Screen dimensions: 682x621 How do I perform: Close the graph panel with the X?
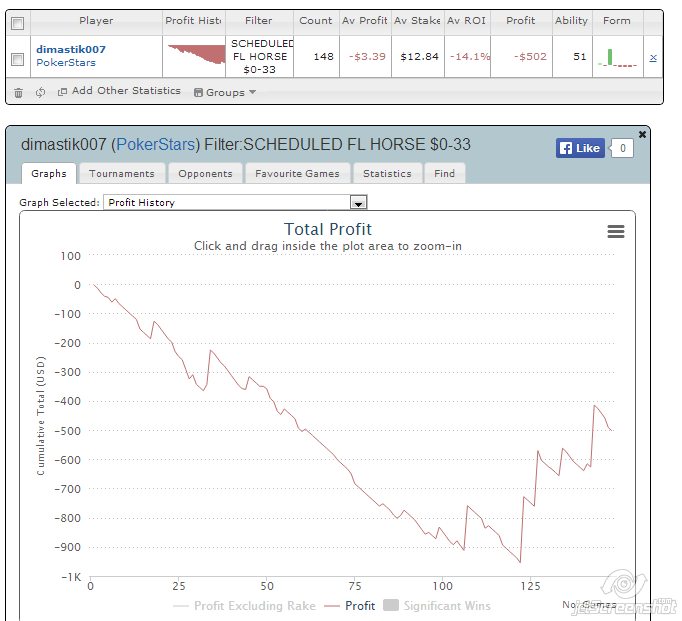[x=642, y=134]
